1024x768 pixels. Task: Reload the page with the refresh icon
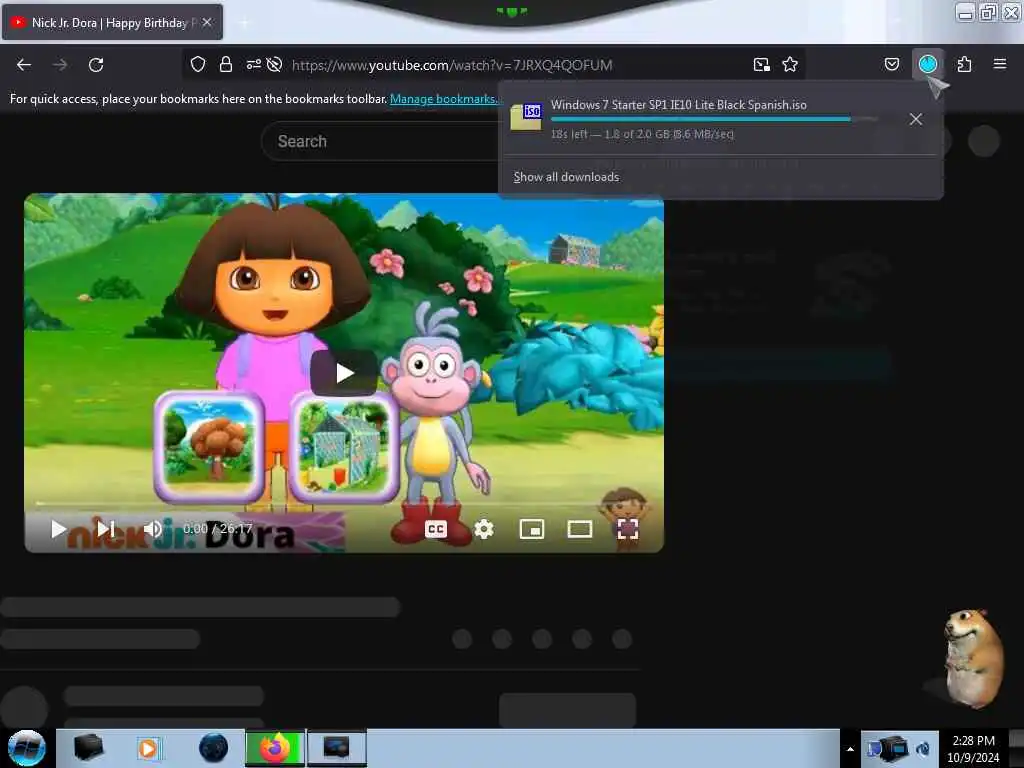96,65
